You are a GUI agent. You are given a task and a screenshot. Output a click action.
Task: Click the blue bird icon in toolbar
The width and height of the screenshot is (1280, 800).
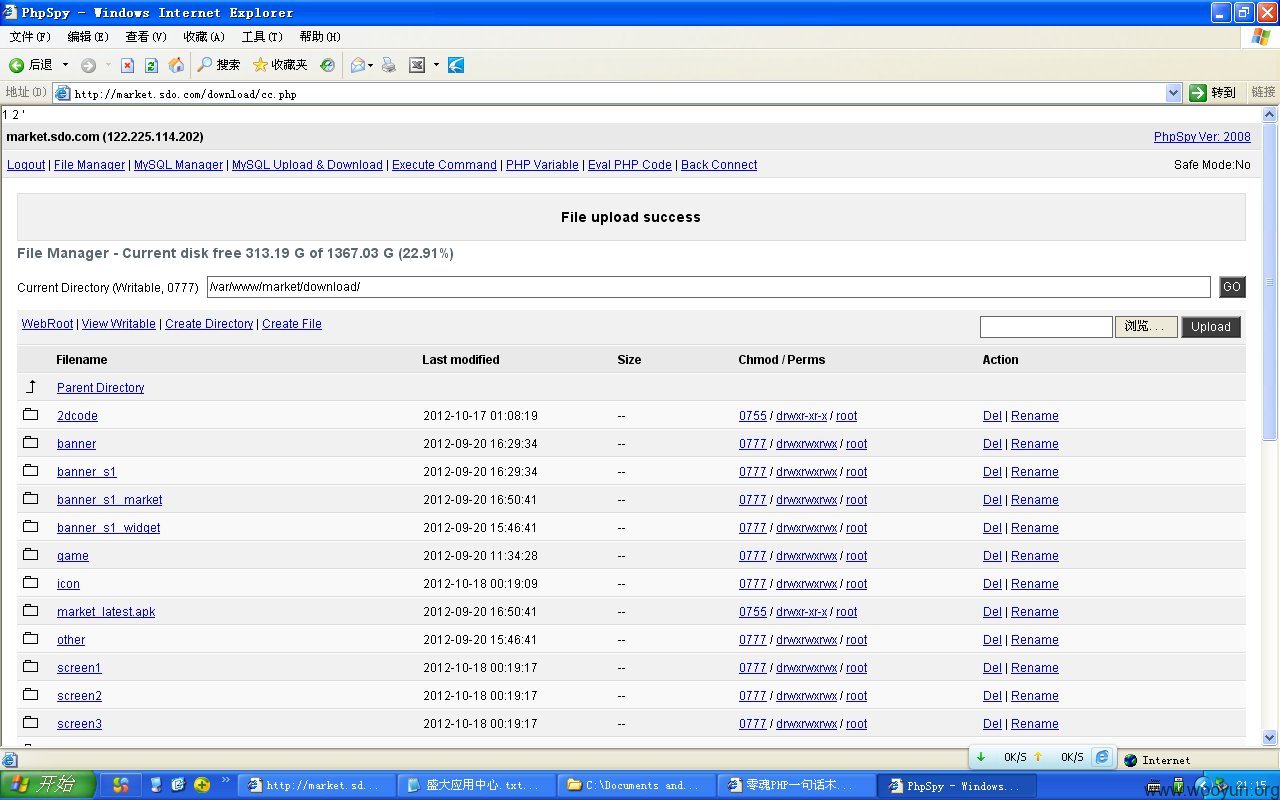click(x=456, y=65)
